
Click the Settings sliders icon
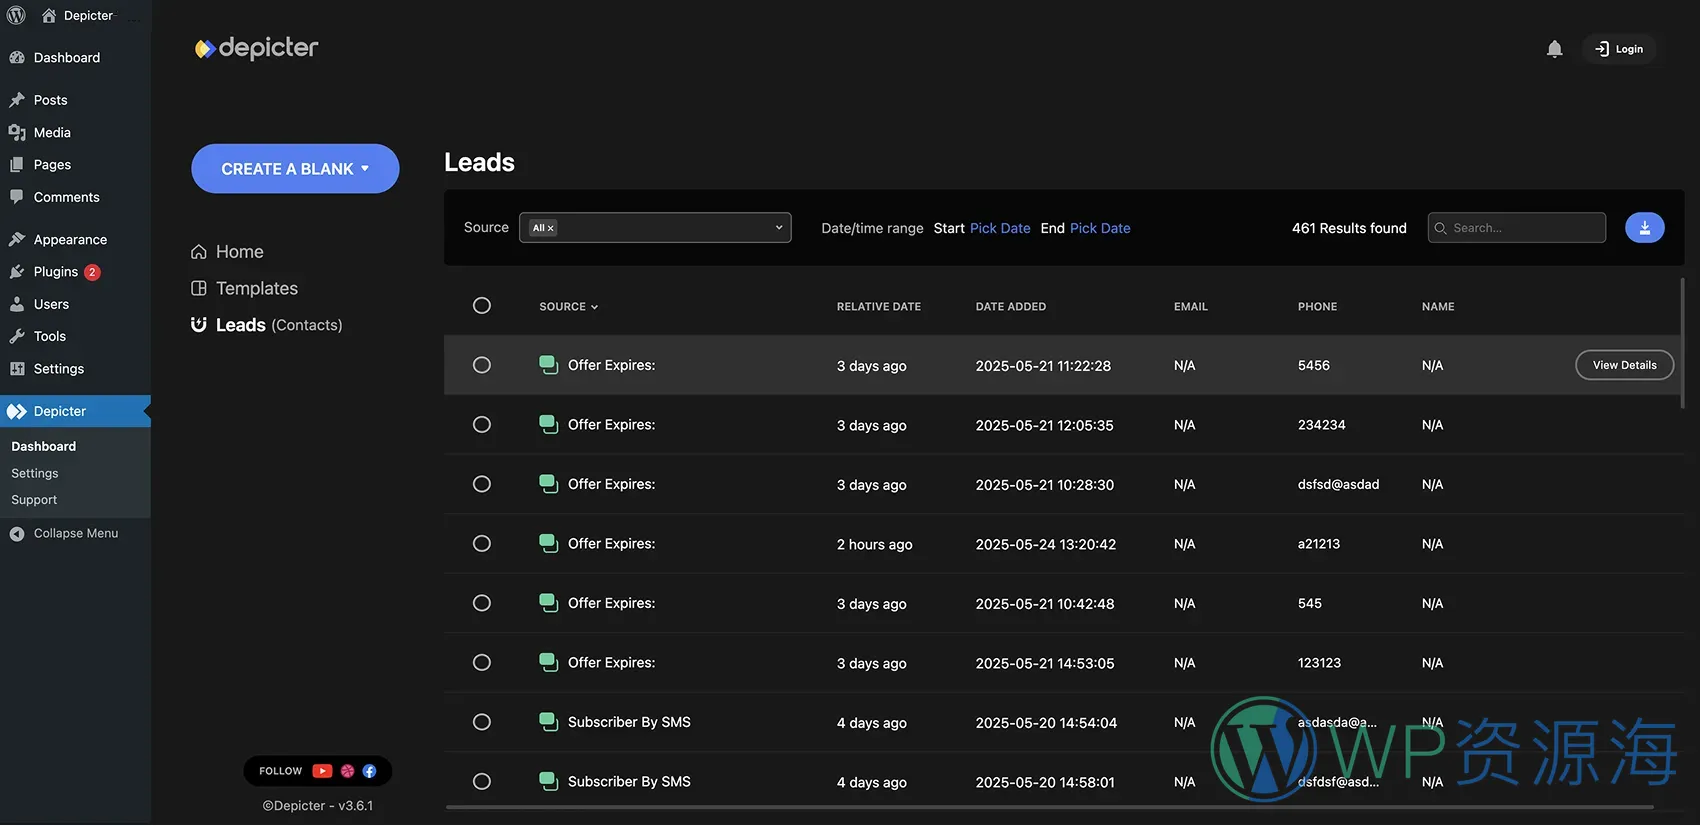coord(17,369)
